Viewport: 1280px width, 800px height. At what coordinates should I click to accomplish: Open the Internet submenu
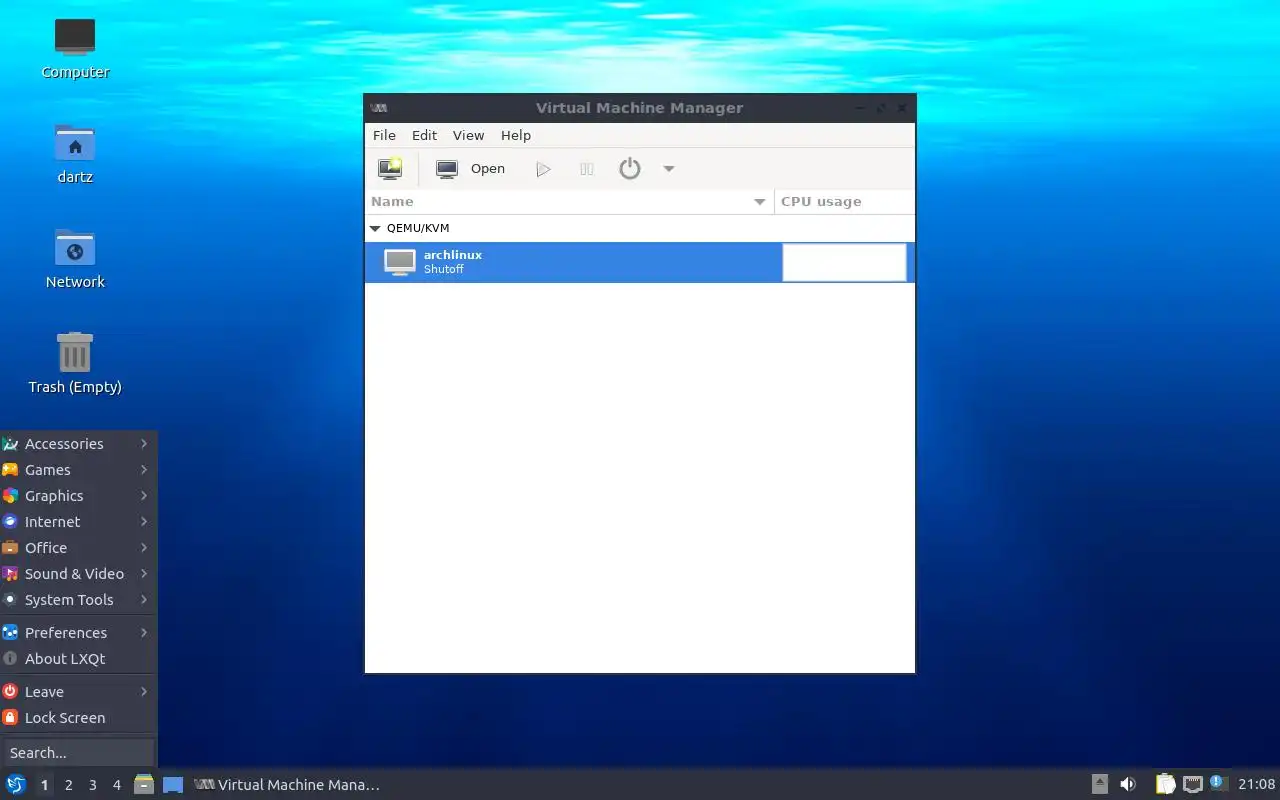(x=77, y=522)
